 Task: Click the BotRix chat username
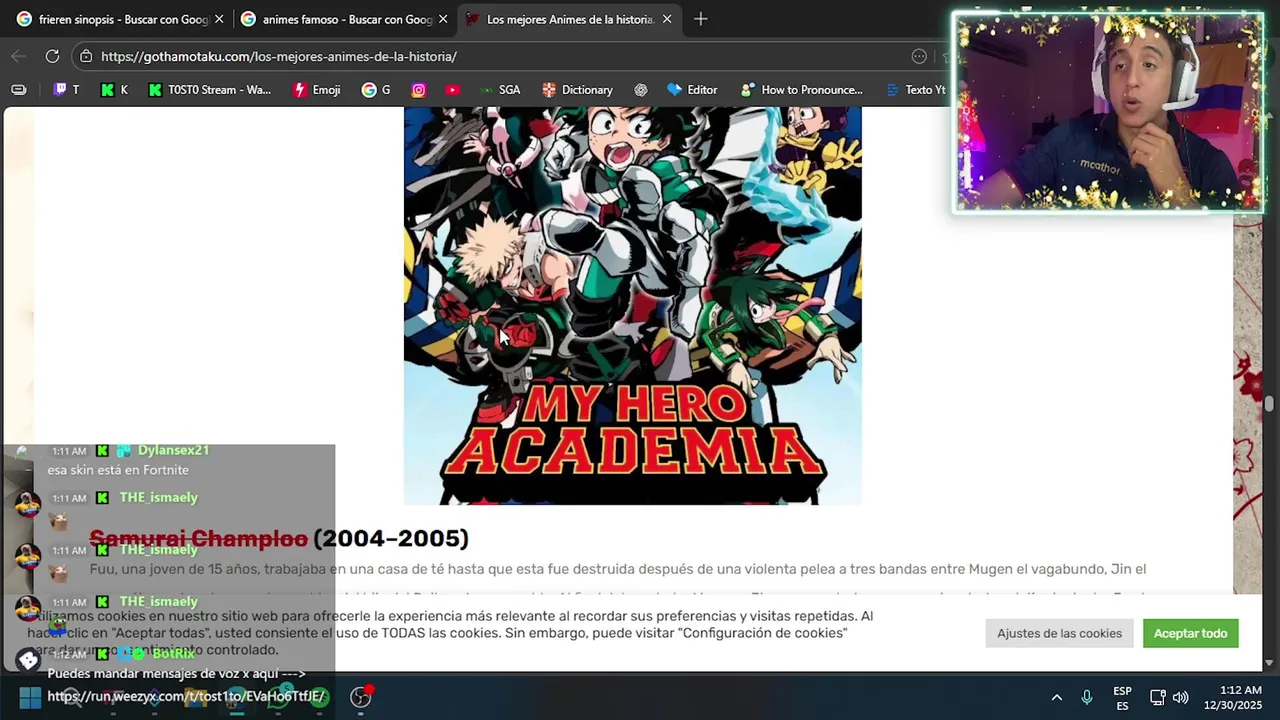coord(174,653)
